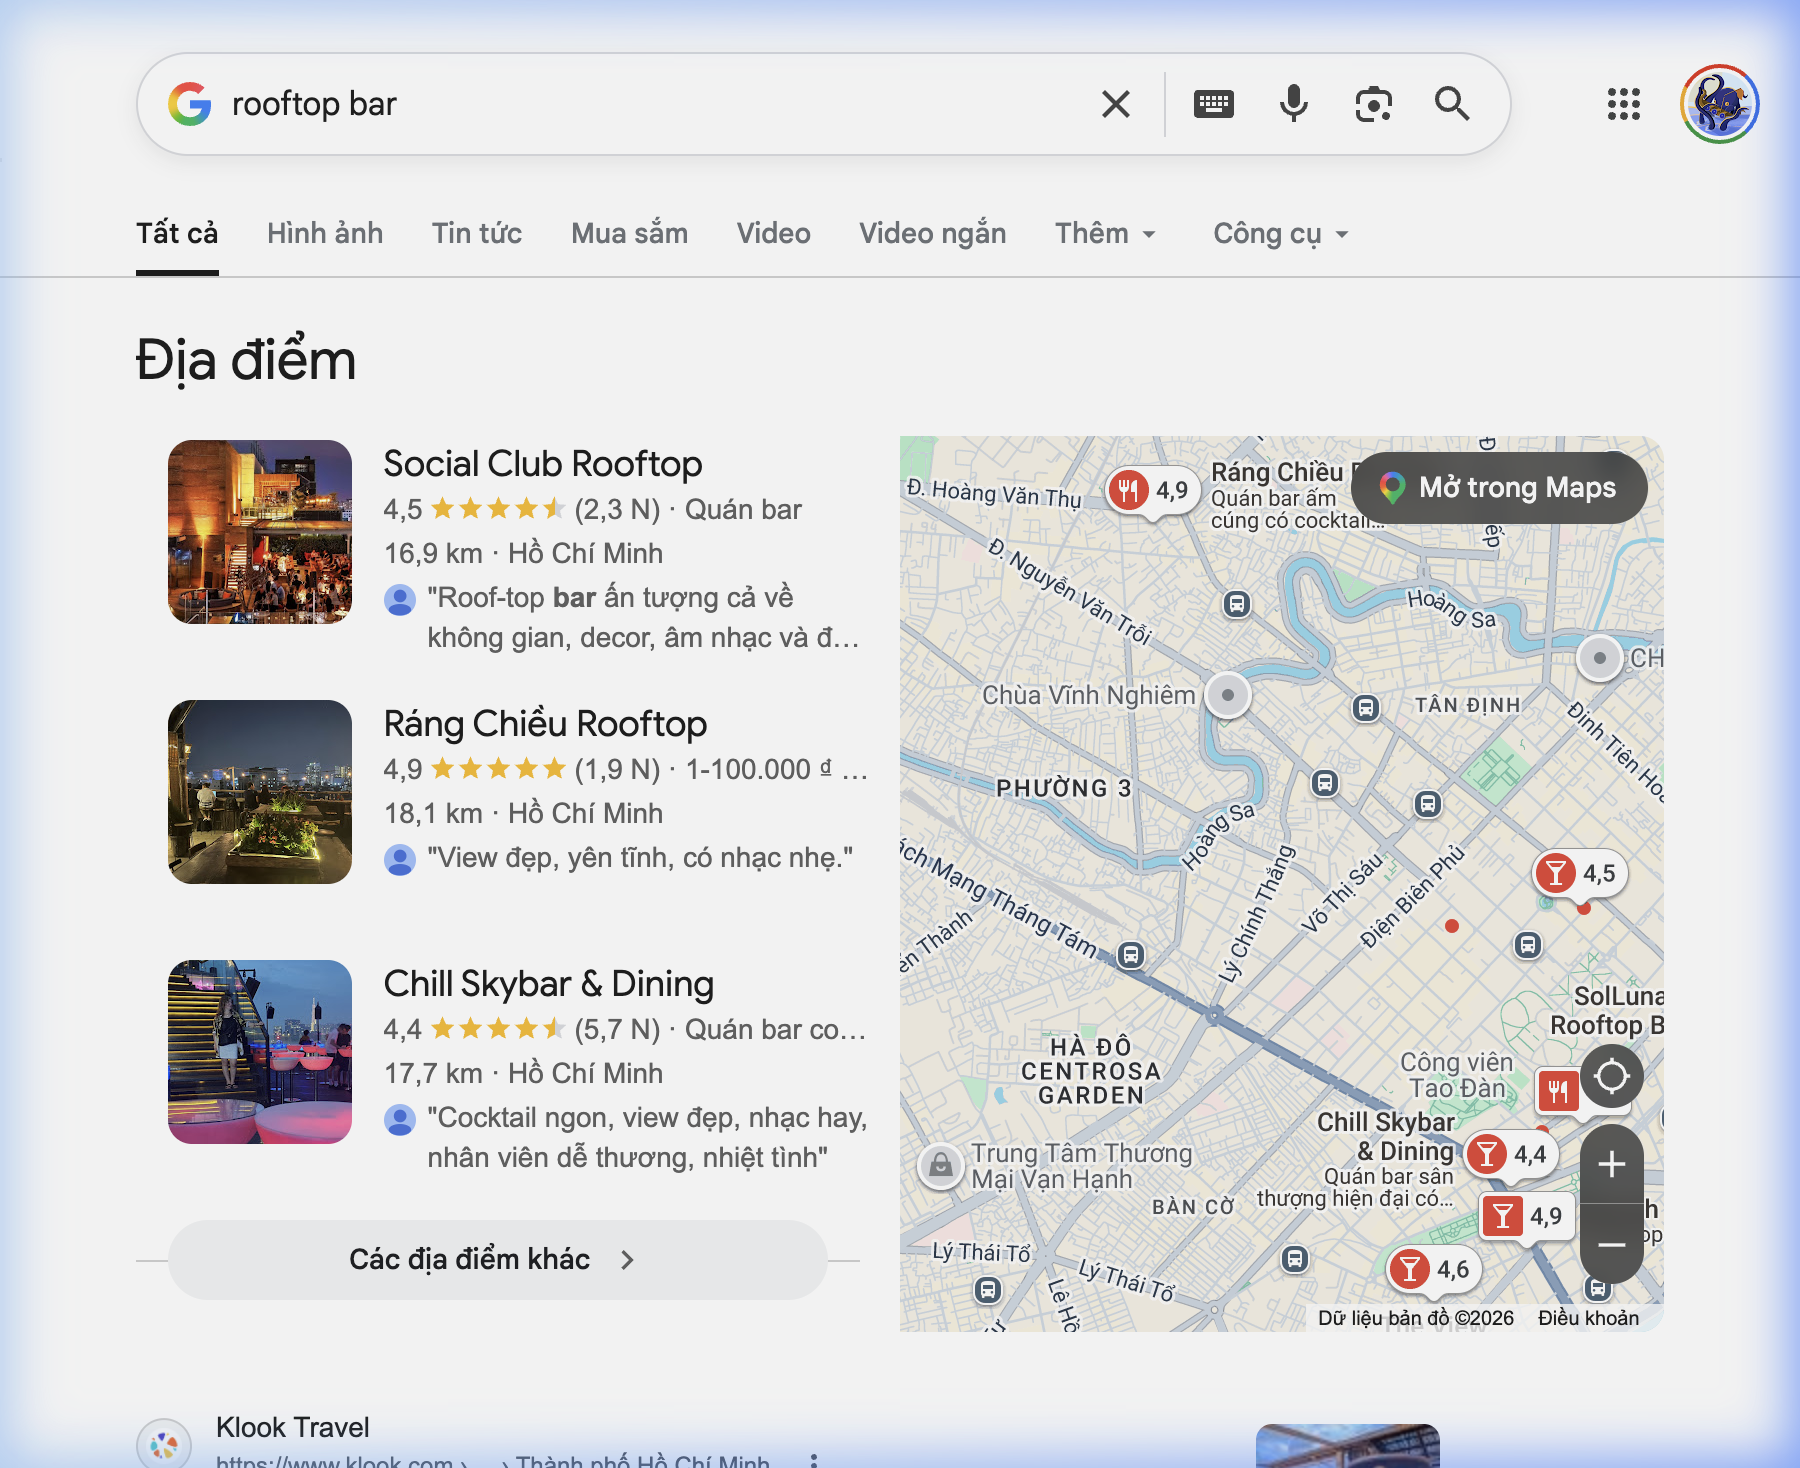Screen dimensions: 1800x1468
Task: Click the SolLuna Rooftop label on map
Action: coord(1608,1010)
